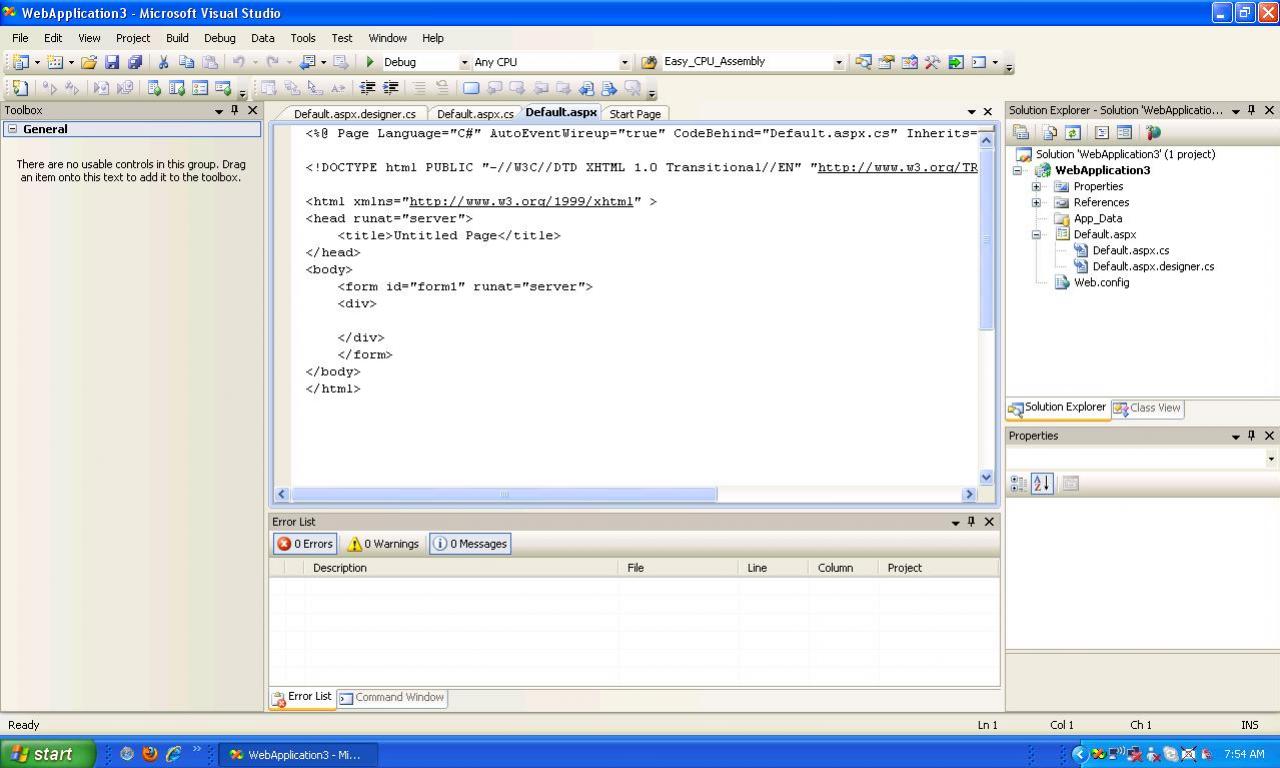This screenshot has width=1280, height=768.
Task: Toggle the 0 Errors filter
Action: [305, 544]
